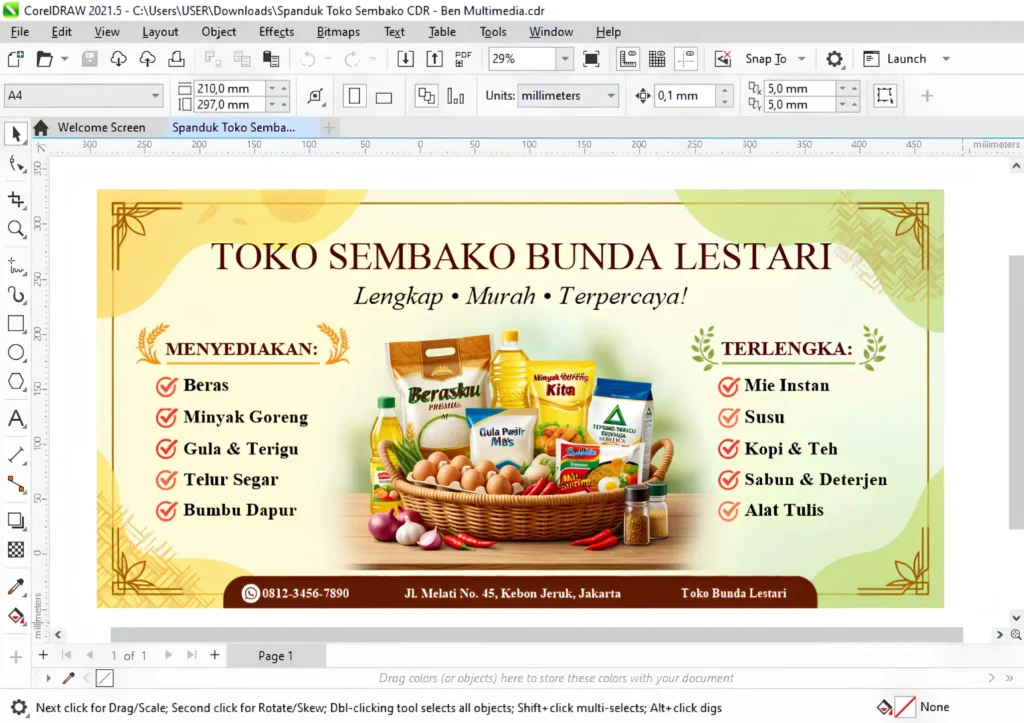Viewport: 1024px width, 723px height.
Task: Toggle All Pages layout option
Action: [426, 96]
